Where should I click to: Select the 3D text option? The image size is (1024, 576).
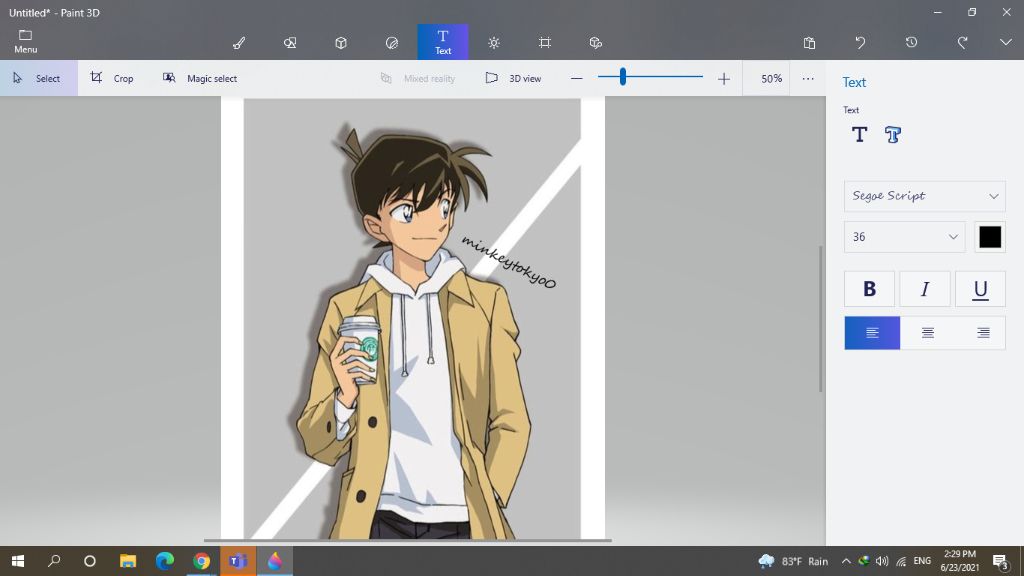click(x=893, y=135)
